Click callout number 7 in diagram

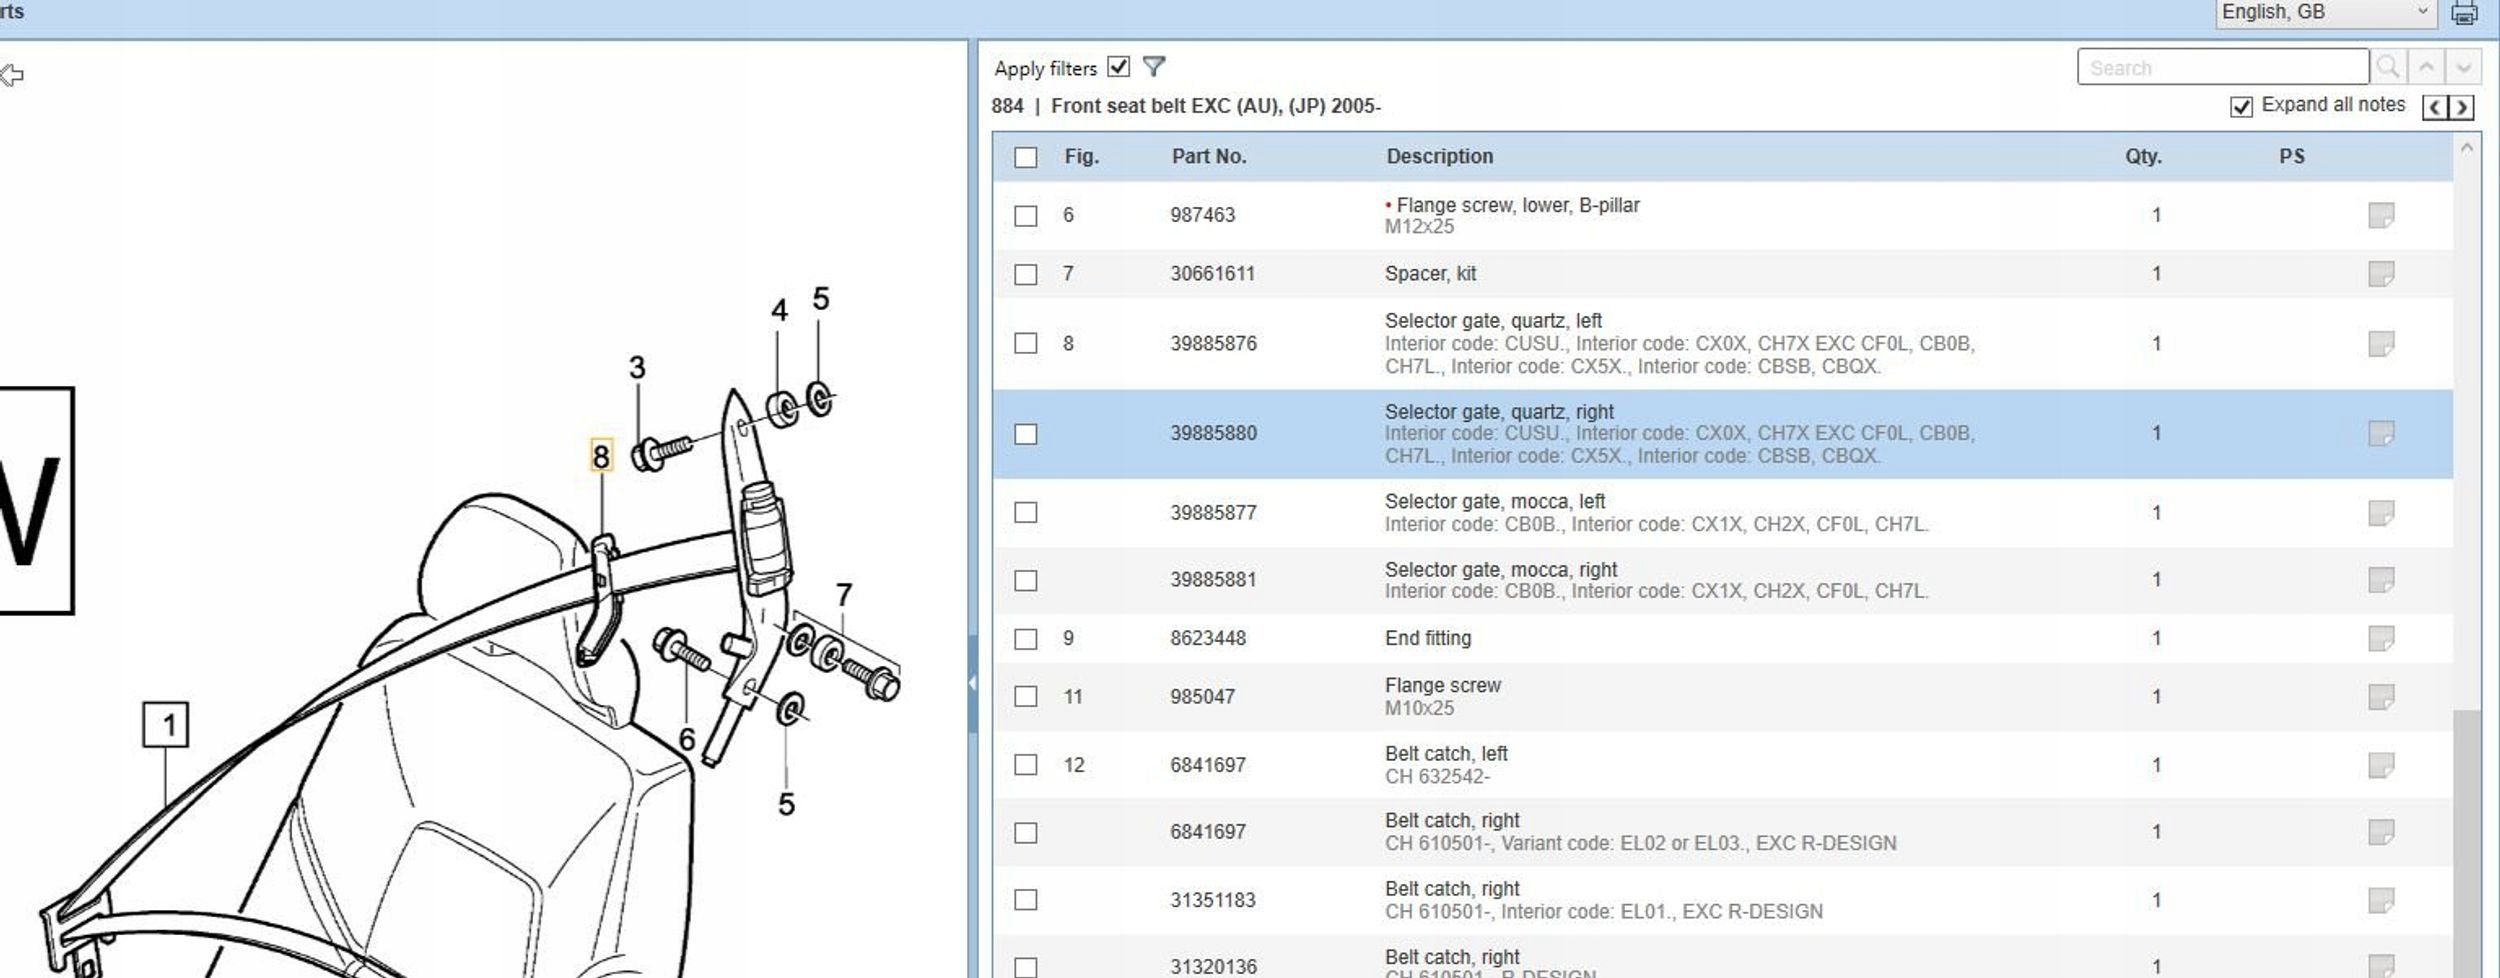point(844,595)
